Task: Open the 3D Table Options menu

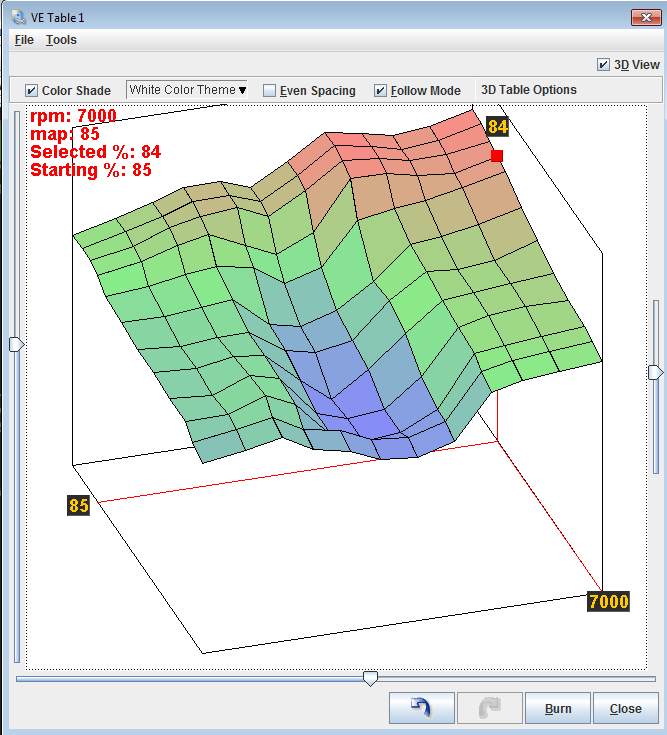Action: click(x=528, y=90)
